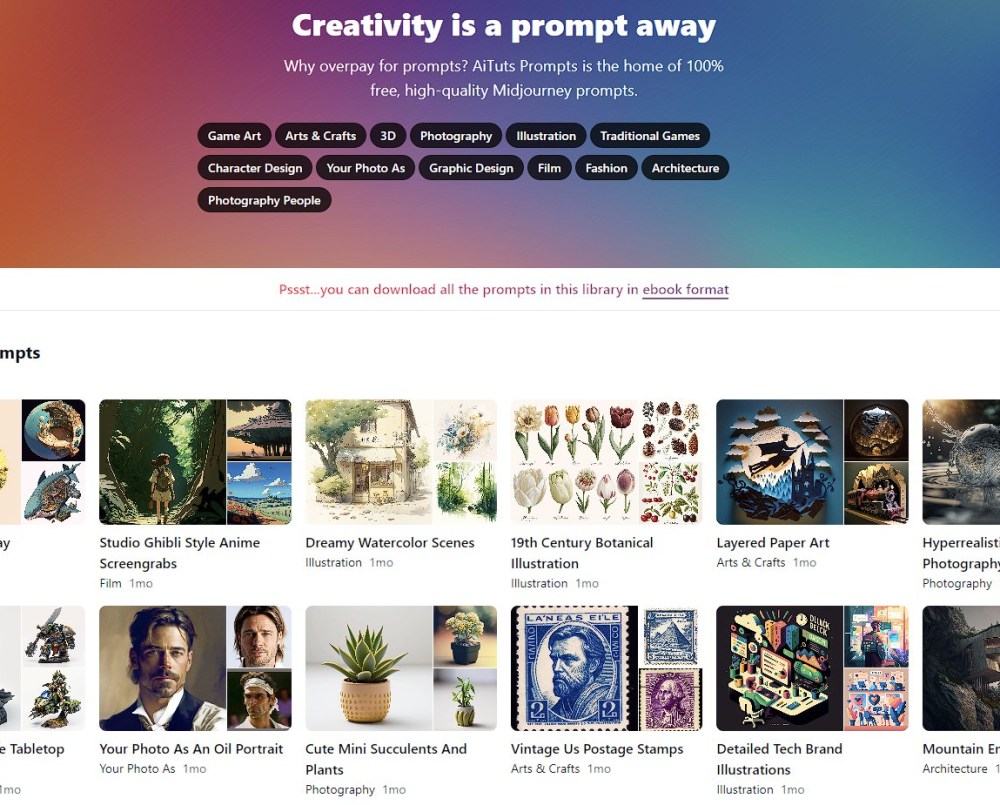Follow the ebook format link
1000x805 pixels.
click(x=685, y=290)
